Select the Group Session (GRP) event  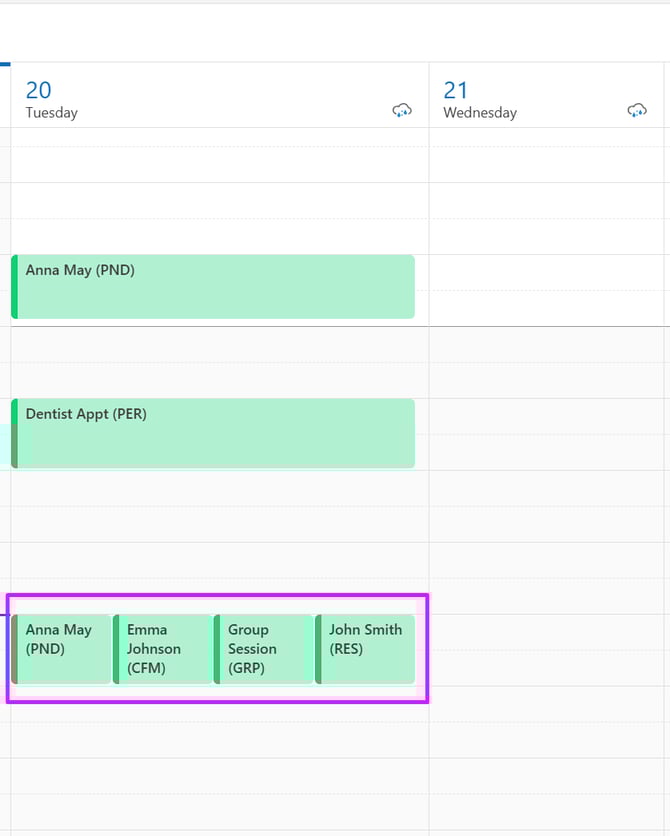(x=264, y=648)
